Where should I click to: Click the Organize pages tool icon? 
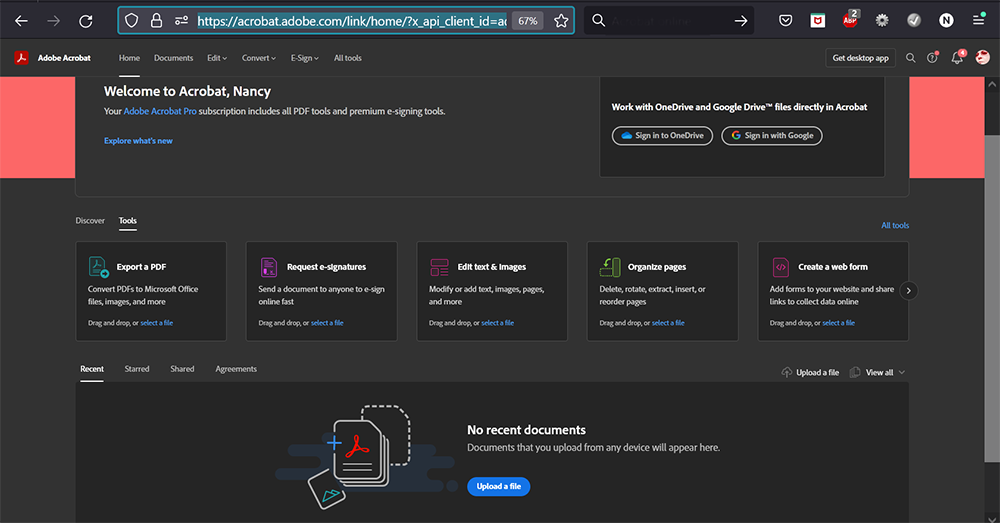click(x=610, y=267)
